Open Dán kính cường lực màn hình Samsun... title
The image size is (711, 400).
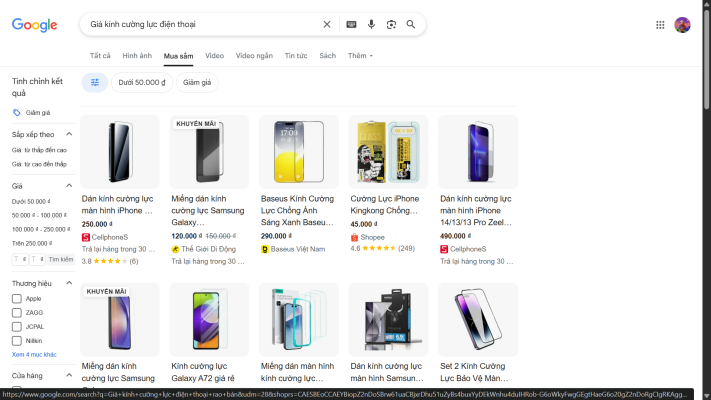click(x=387, y=372)
